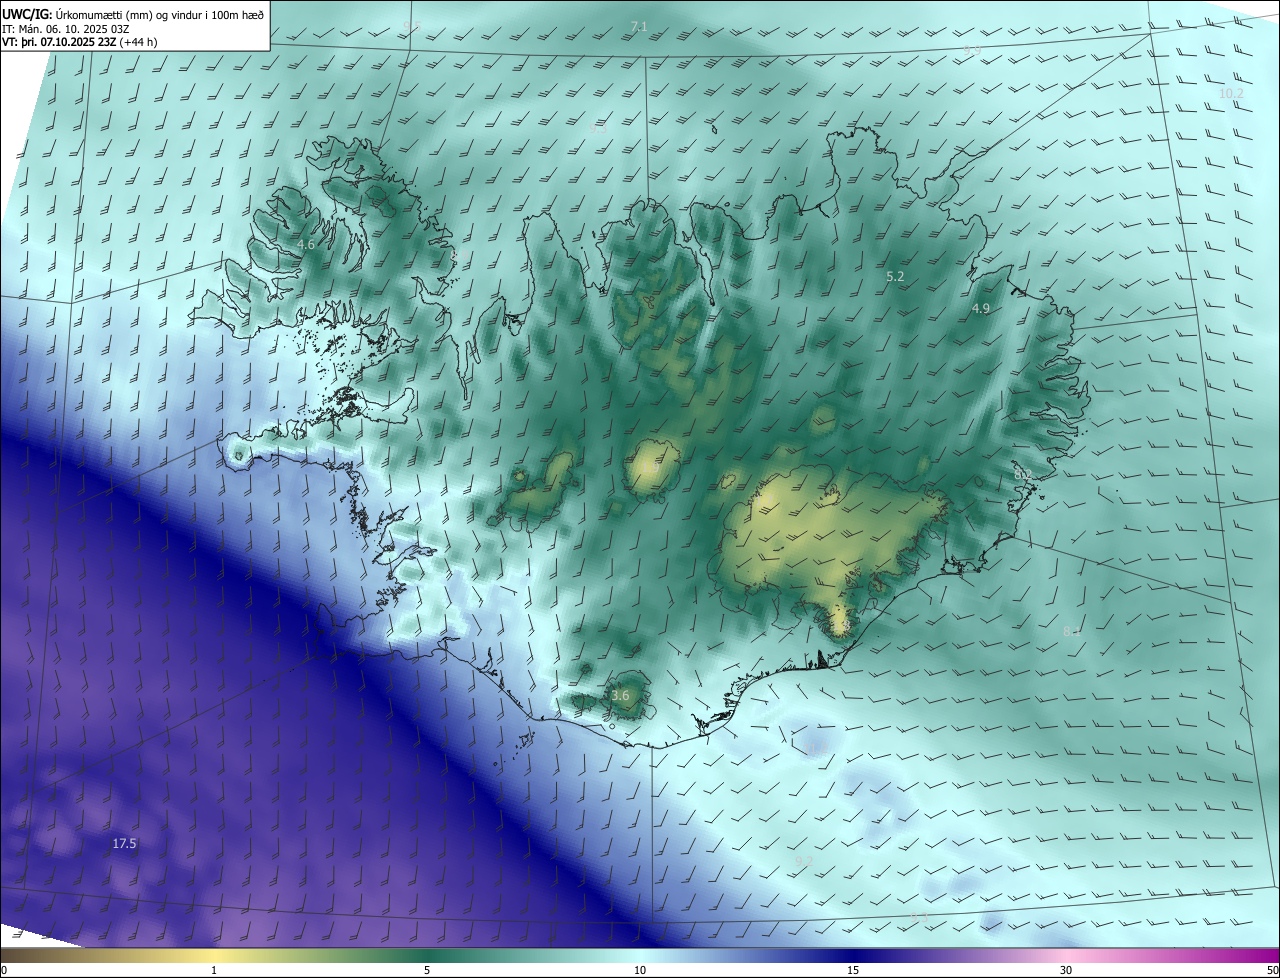Click the color scale label 15
The width and height of the screenshot is (1280, 978).
pos(853,970)
